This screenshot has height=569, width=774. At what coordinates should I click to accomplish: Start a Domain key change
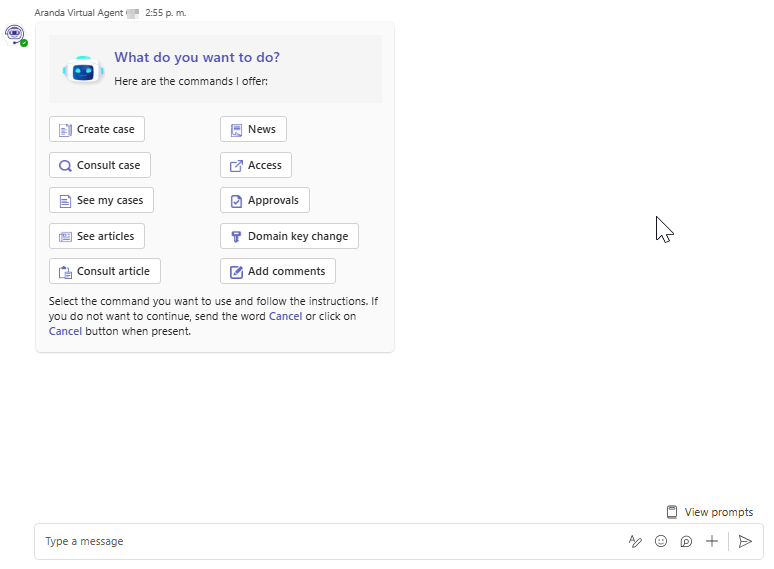click(x=289, y=236)
